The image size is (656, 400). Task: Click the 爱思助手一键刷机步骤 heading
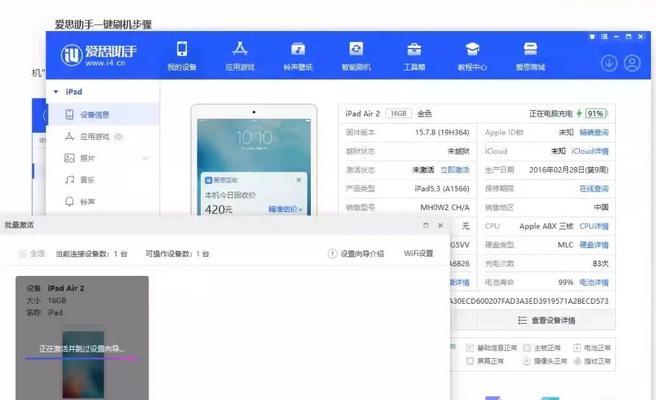[x=103, y=24]
